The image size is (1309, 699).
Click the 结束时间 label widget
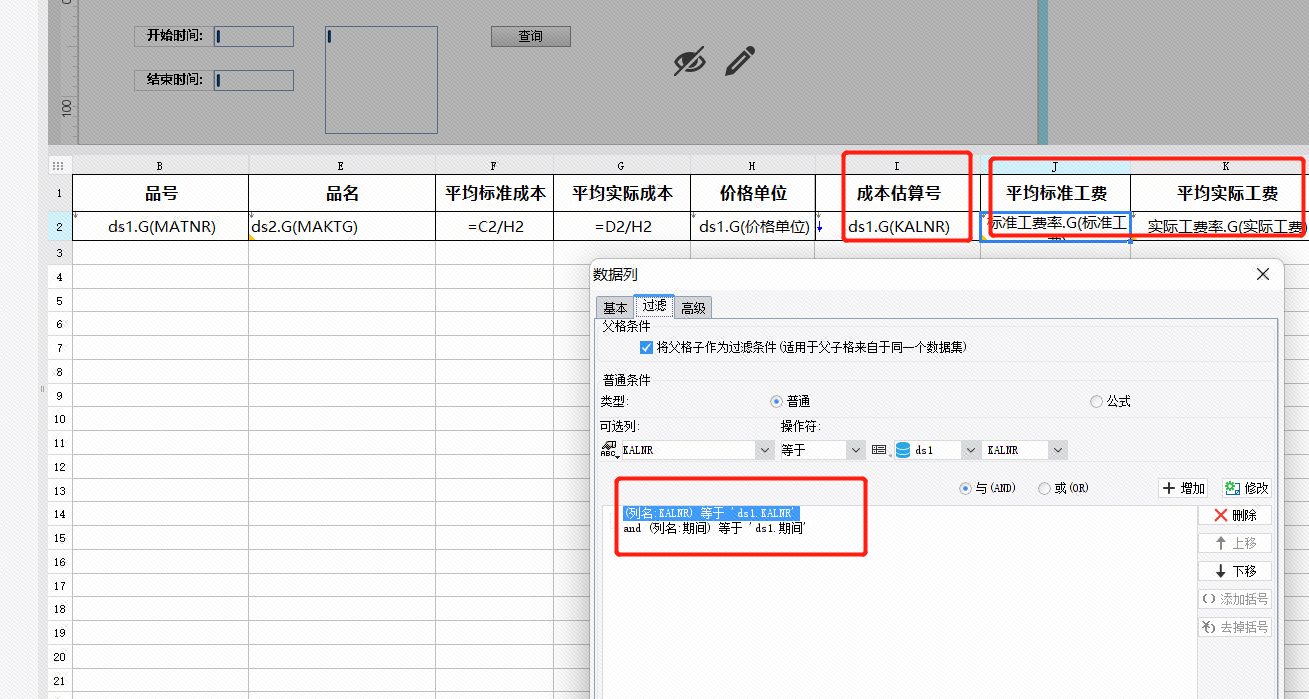coord(173,80)
